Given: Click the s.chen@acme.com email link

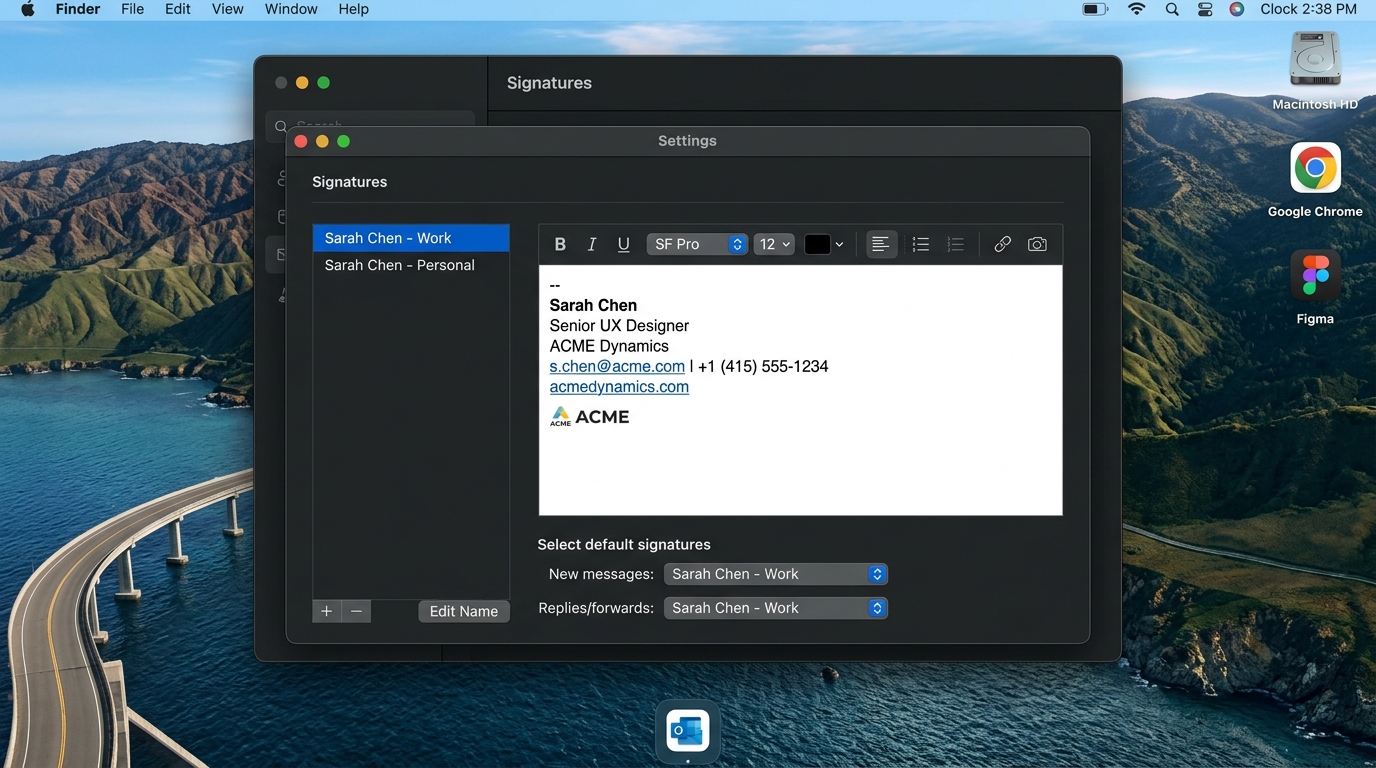Looking at the screenshot, I should 617,366.
